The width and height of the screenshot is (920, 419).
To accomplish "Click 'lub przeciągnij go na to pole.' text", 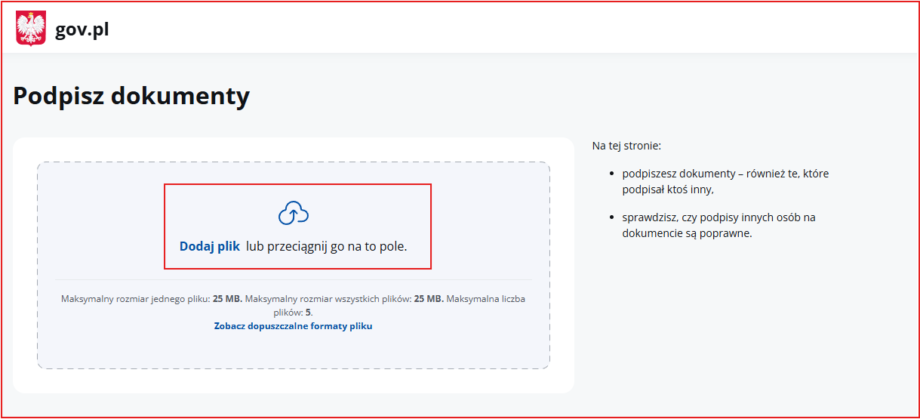I will (x=327, y=247).
